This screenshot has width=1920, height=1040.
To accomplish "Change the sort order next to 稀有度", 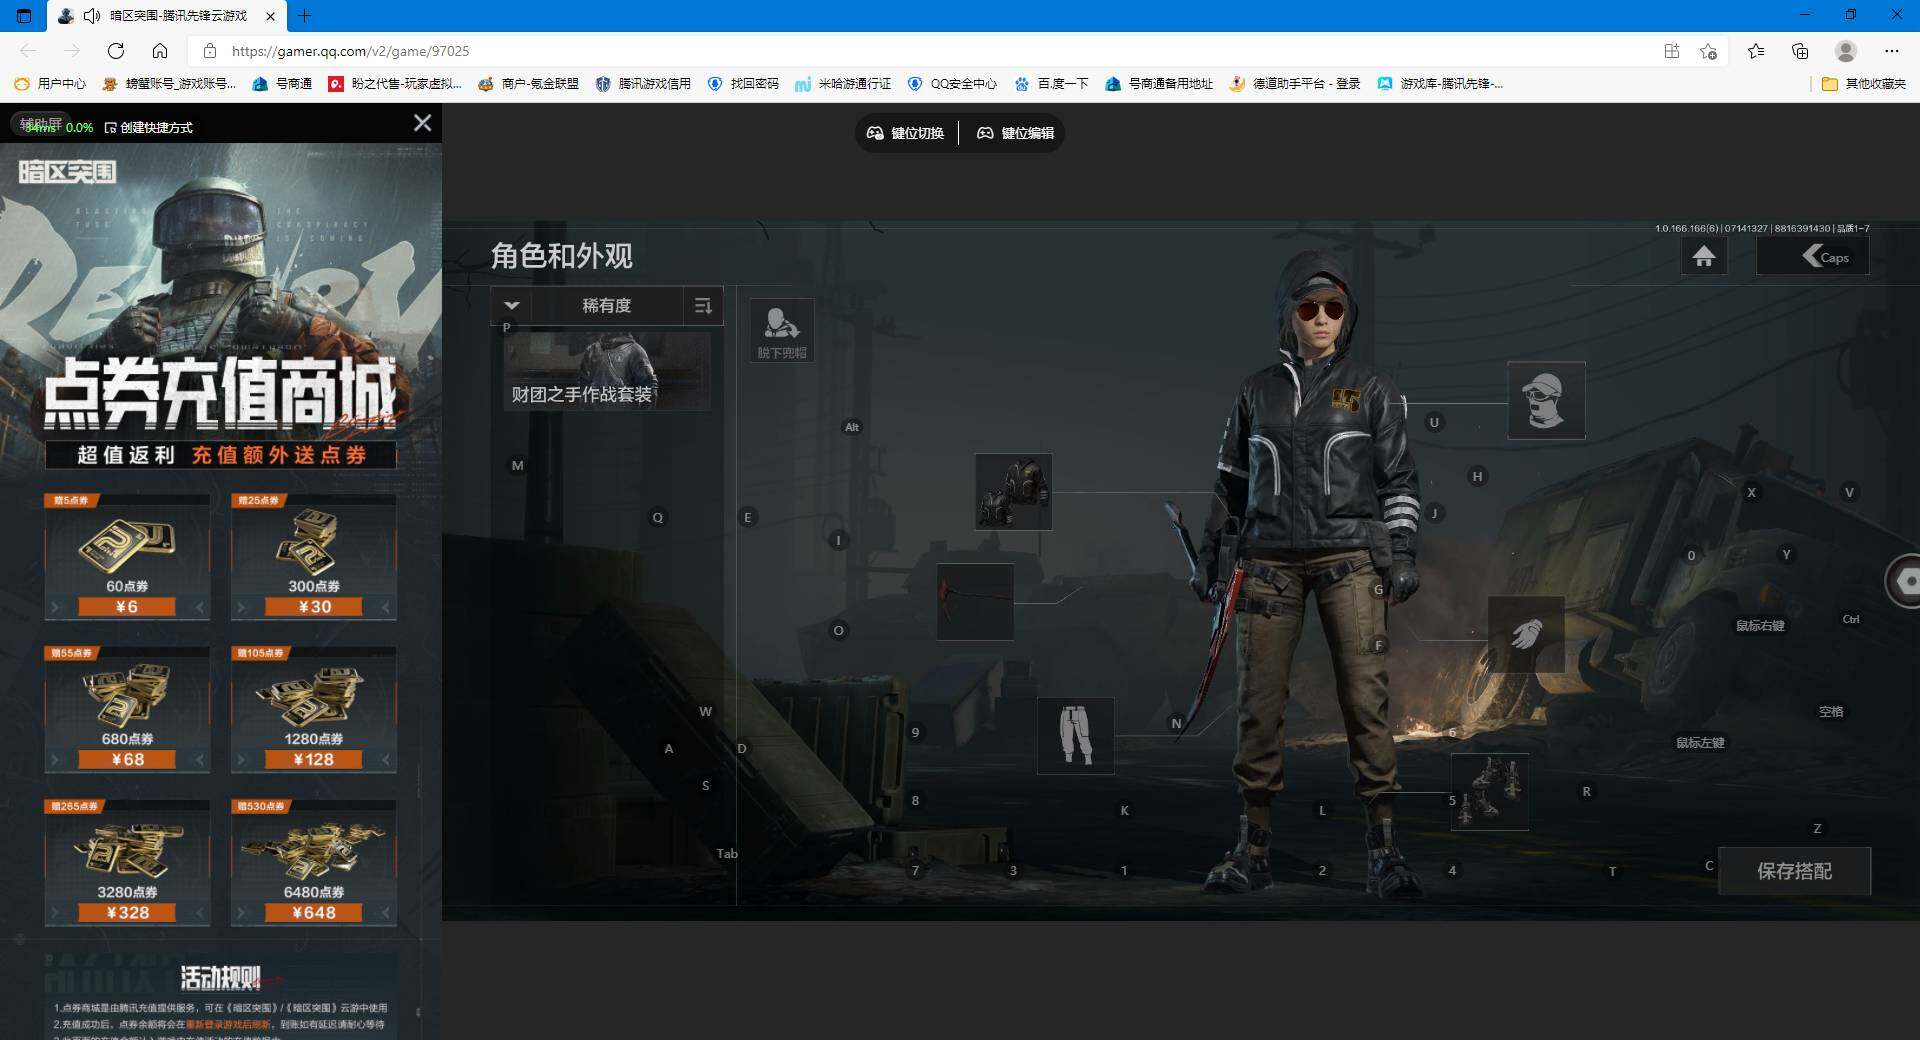I will (x=703, y=305).
